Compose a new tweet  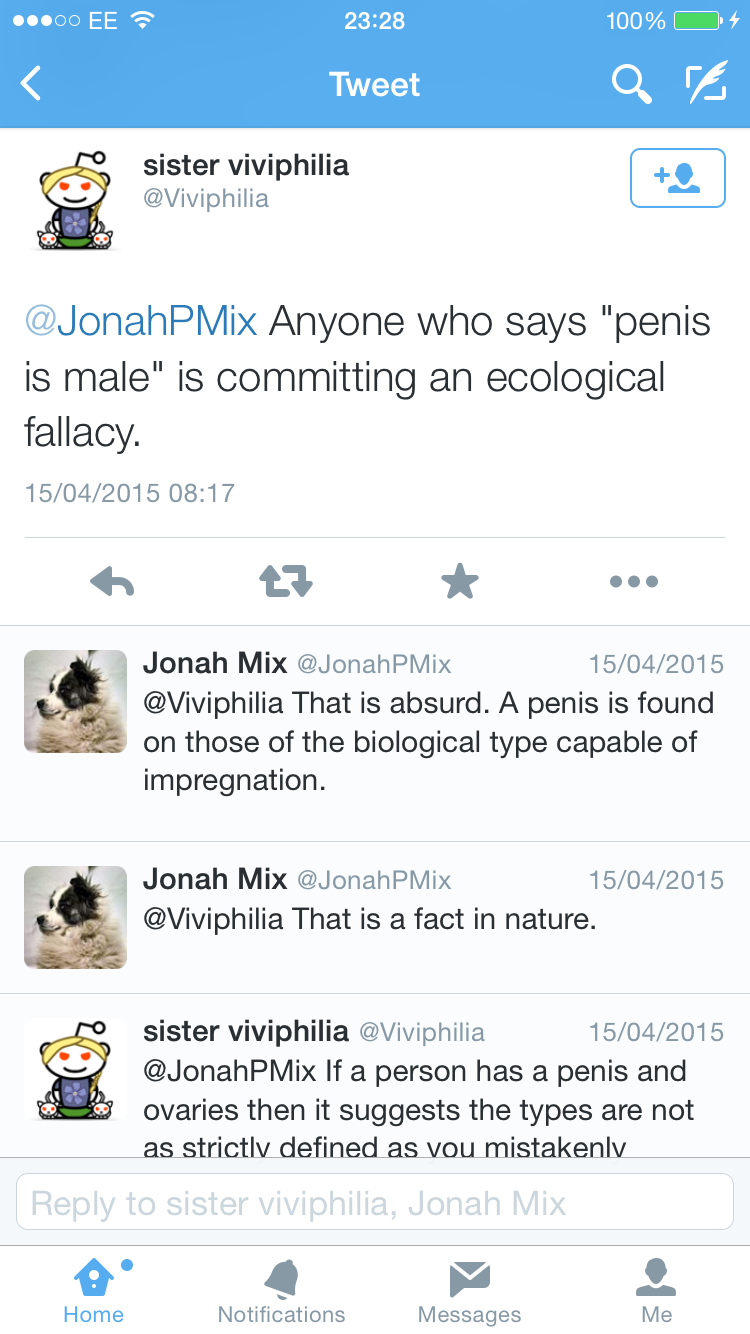coord(705,84)
